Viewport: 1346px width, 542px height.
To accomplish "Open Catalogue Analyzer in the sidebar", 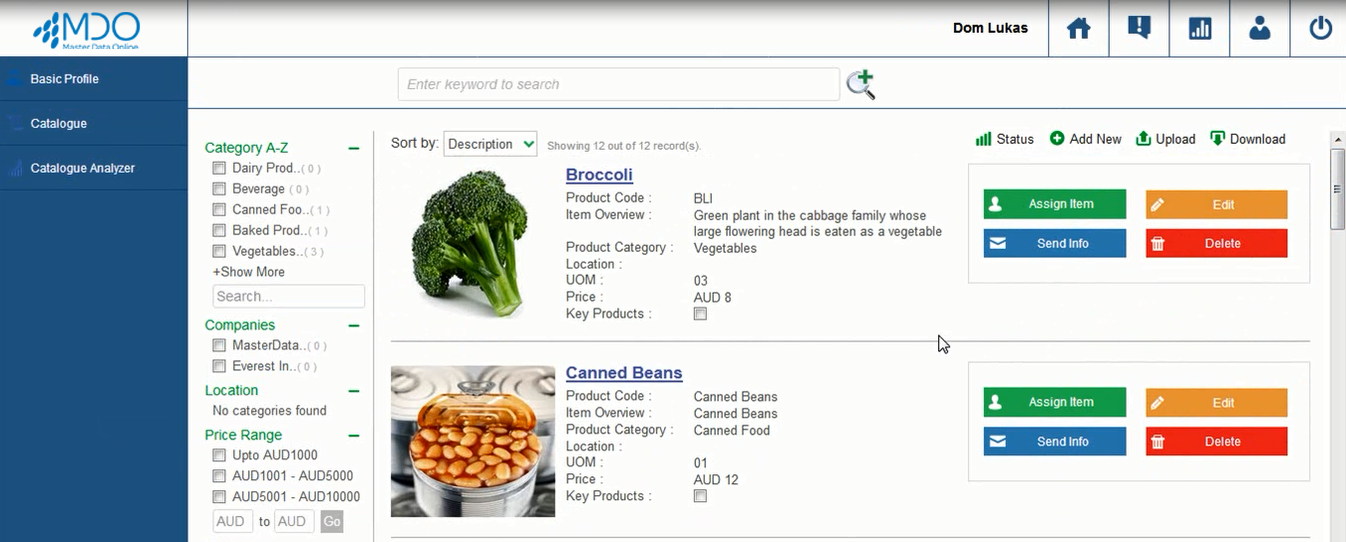I will point(82,168).
